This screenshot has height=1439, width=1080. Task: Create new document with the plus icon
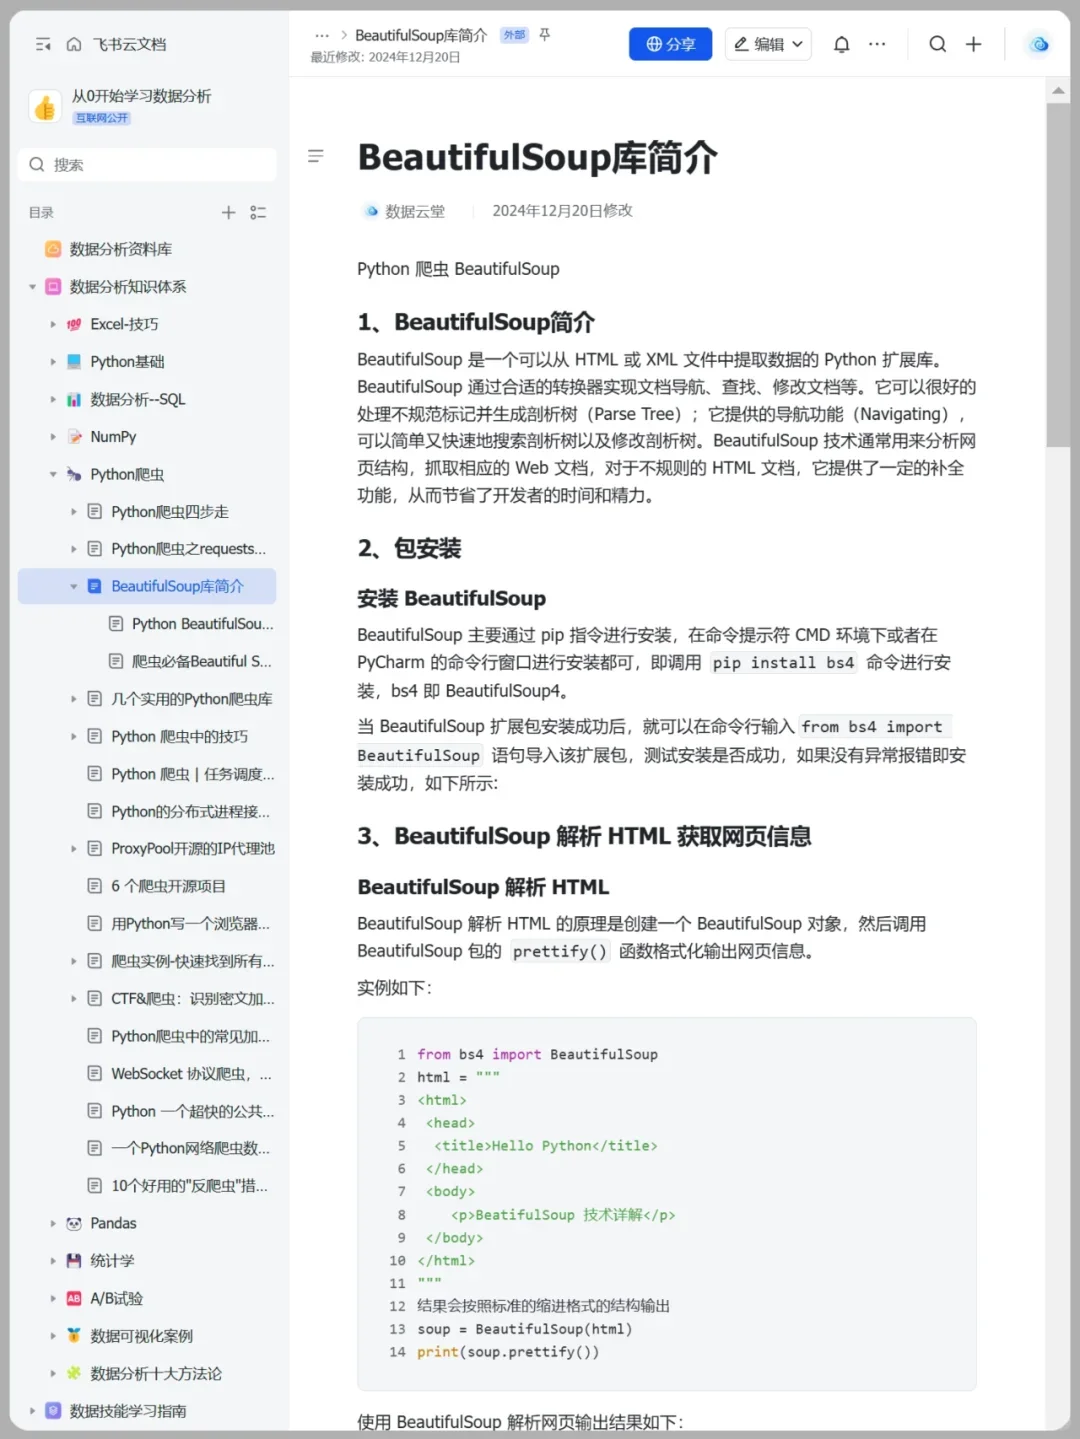click(973, 44)
